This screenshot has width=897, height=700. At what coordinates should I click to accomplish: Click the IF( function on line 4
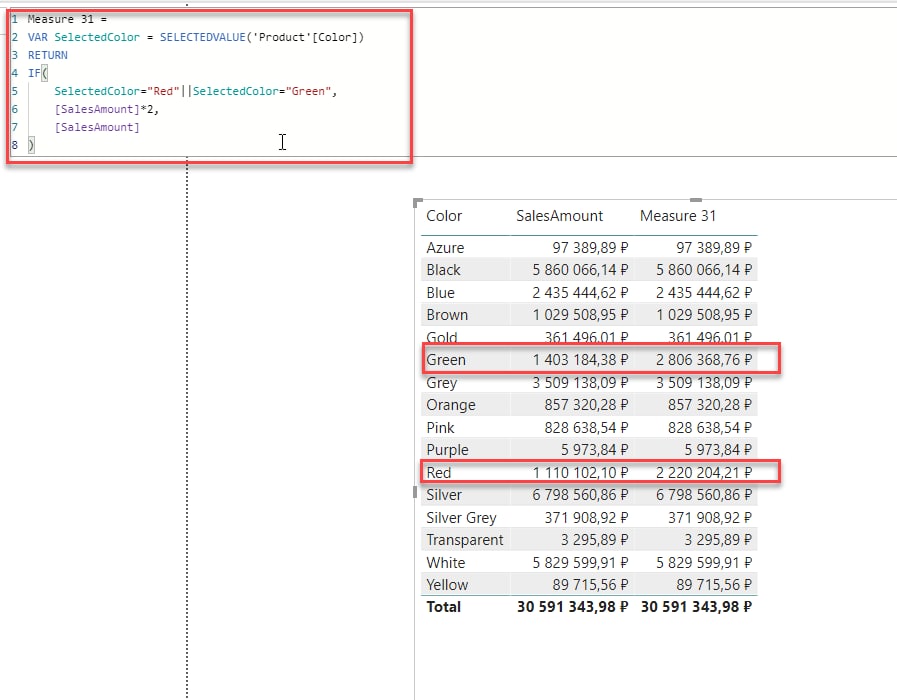[38, 73]
